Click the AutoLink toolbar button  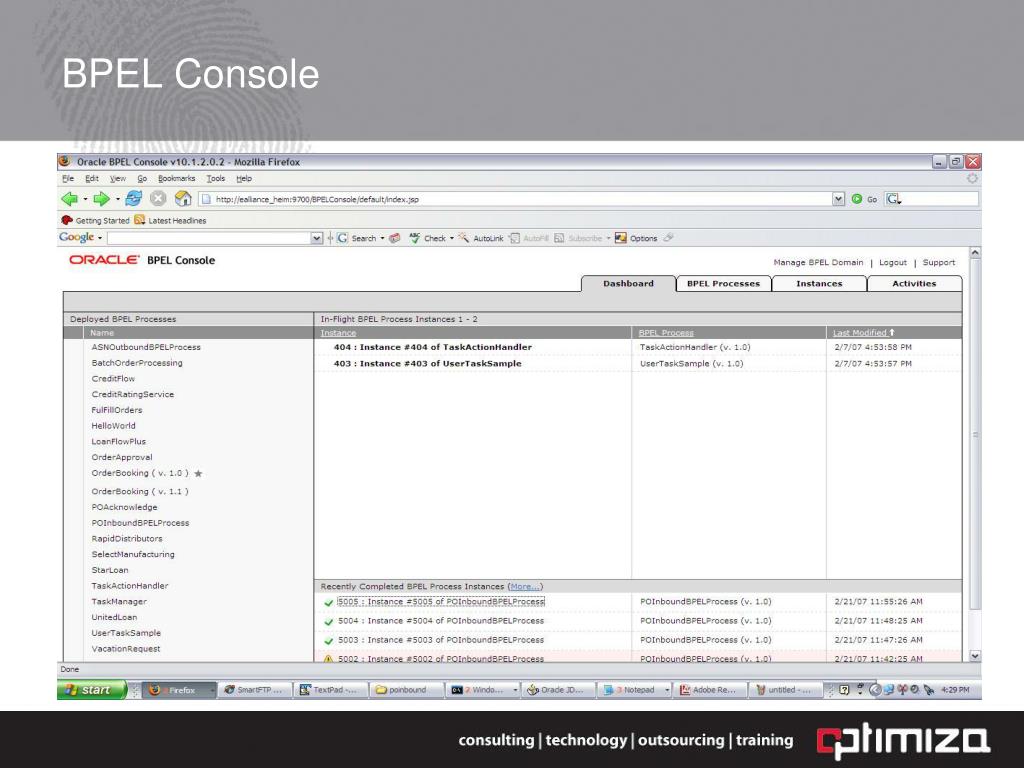point(481,238)
